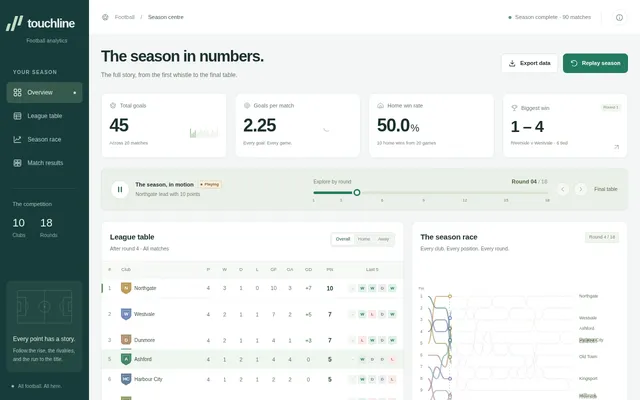Open the info icon in header

[x=619, y=17]
